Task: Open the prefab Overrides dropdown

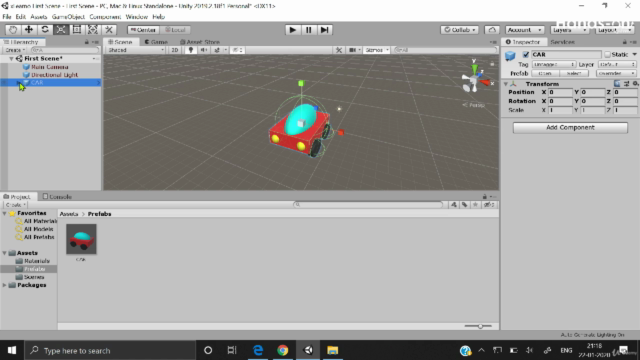Action: [616, 73]
